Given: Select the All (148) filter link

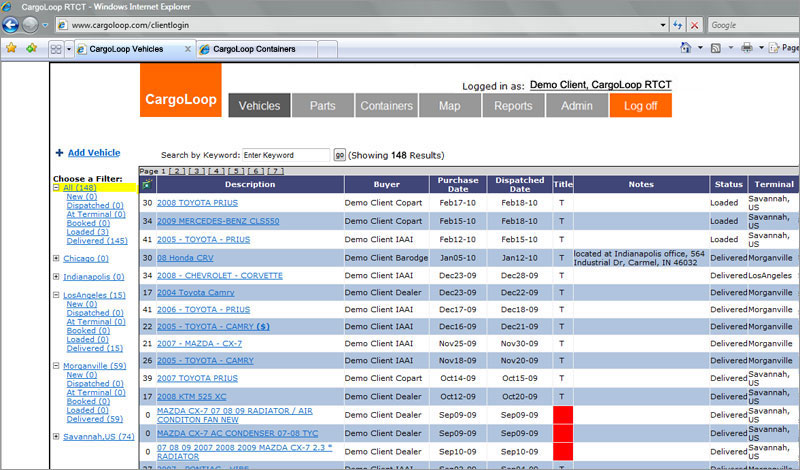Looking at the screenshot, I should tap(80, 188).
